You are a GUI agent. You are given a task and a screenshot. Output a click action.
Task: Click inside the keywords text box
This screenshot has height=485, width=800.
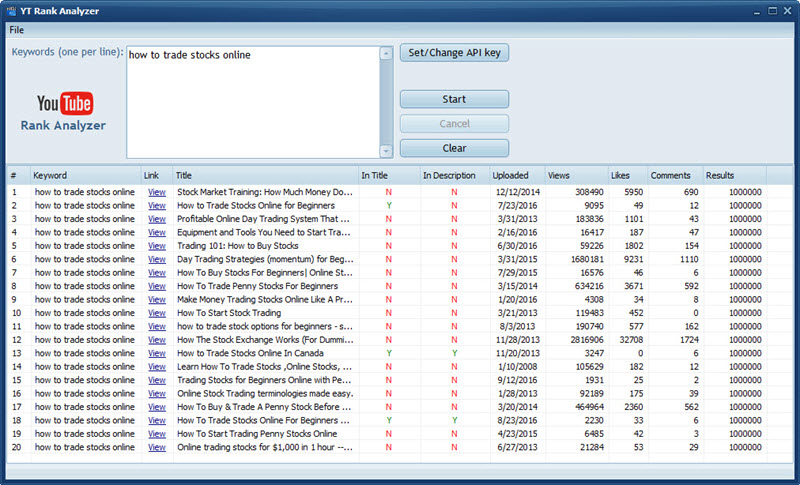coord(252,100)
